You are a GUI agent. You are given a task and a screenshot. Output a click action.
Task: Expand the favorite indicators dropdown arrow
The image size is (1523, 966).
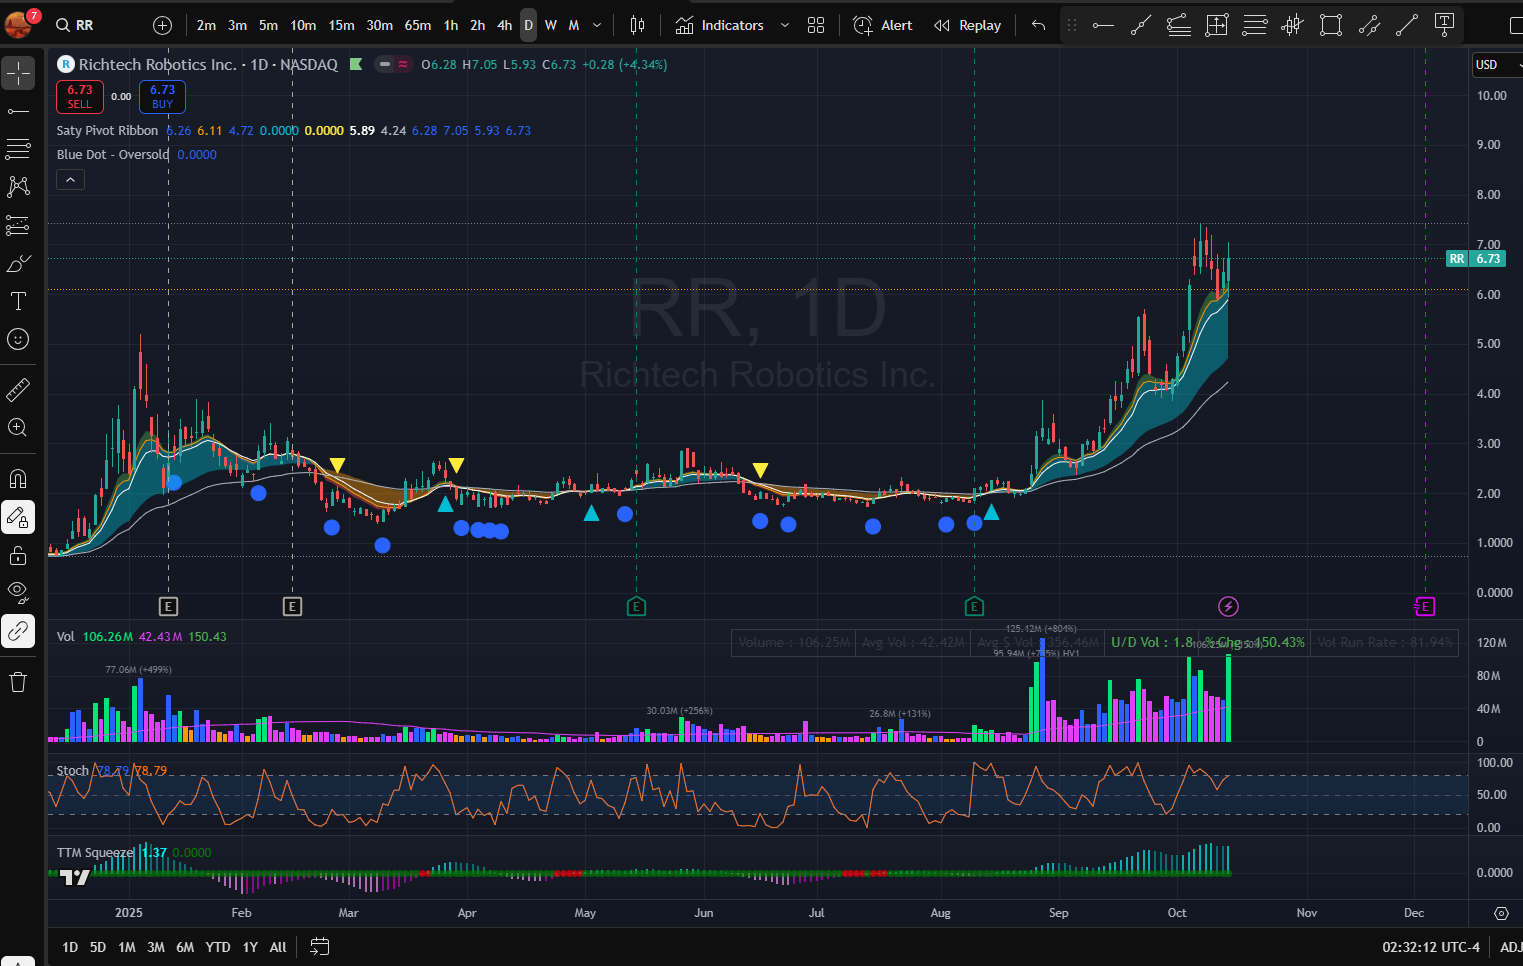point(785,25)
